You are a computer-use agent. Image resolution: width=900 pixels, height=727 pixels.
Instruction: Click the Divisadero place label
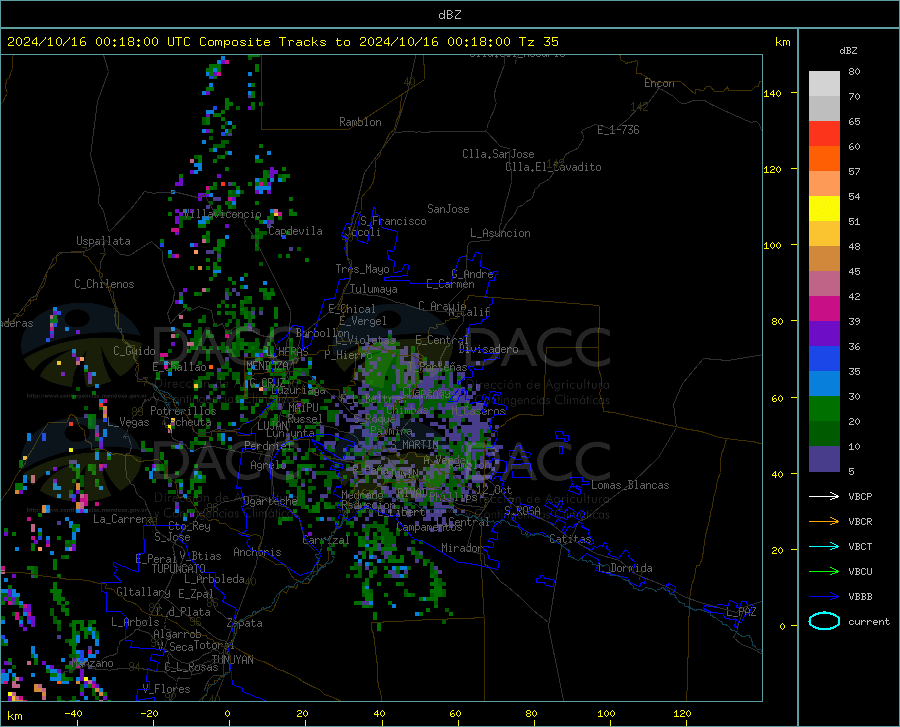[x=488, y=349]
